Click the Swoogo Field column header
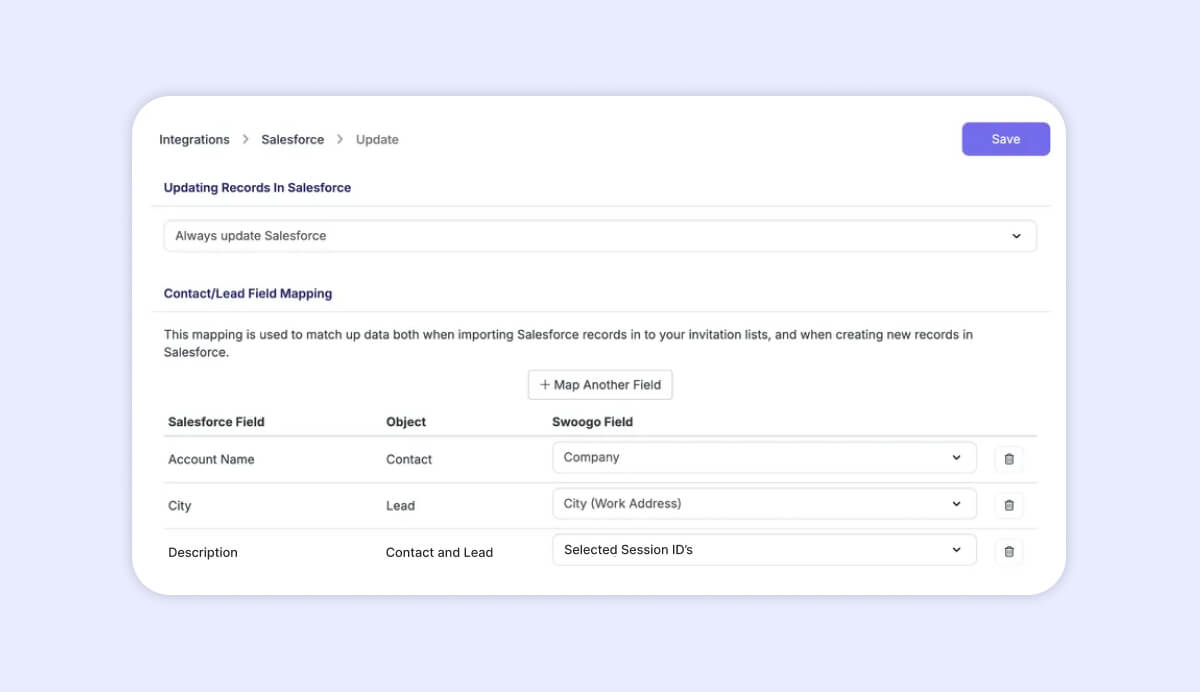1200x692 pixels. [592, 422]
